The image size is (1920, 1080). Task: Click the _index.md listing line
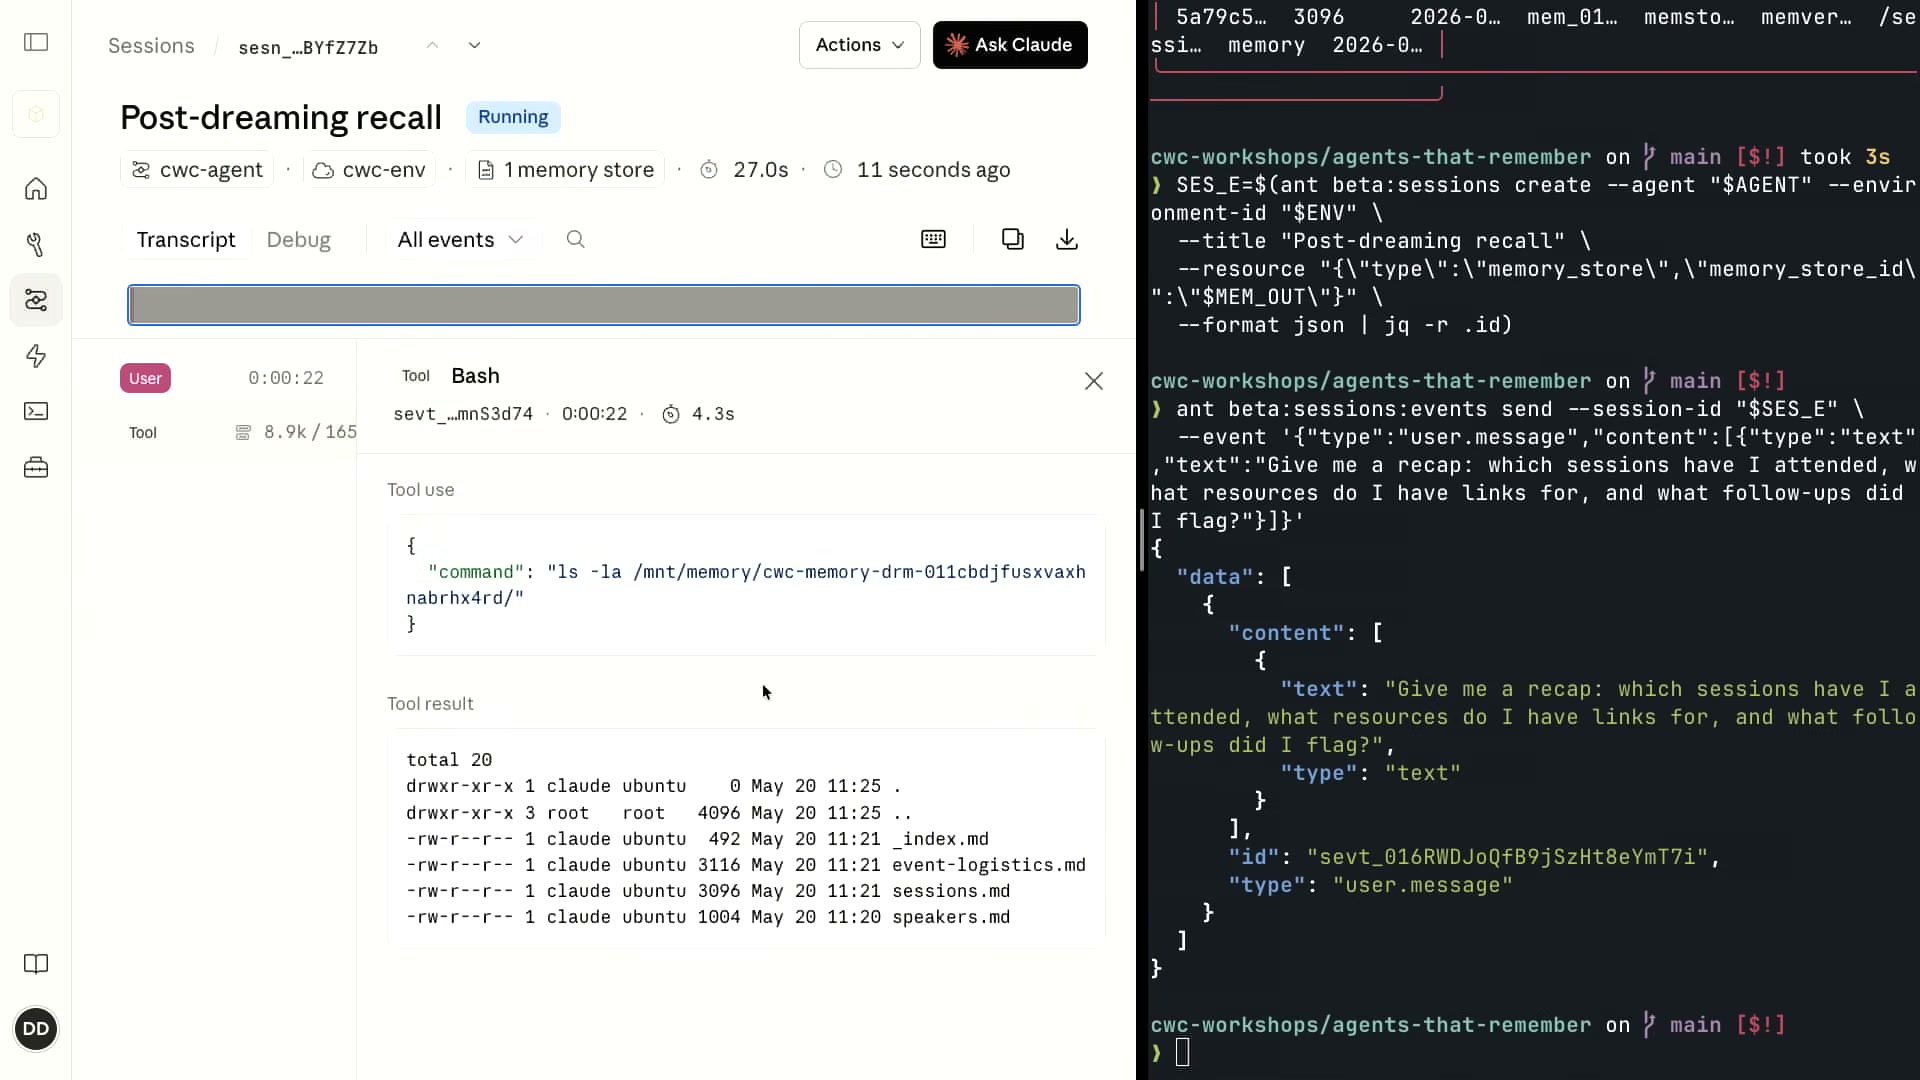697,839
